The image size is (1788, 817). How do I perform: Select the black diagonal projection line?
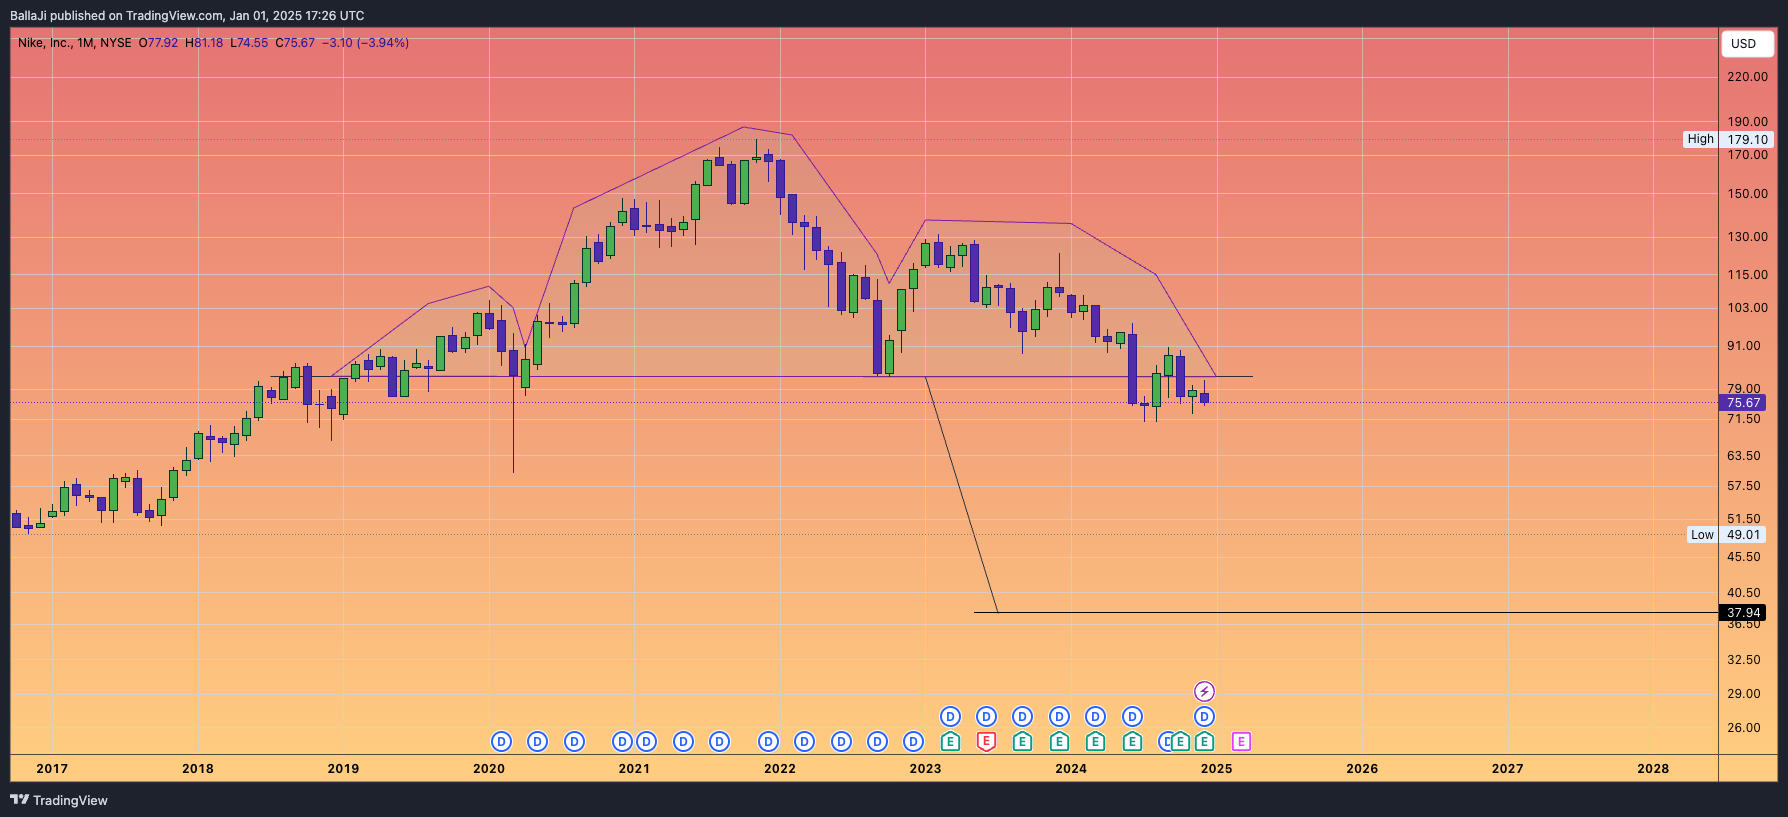click(962, 495)
